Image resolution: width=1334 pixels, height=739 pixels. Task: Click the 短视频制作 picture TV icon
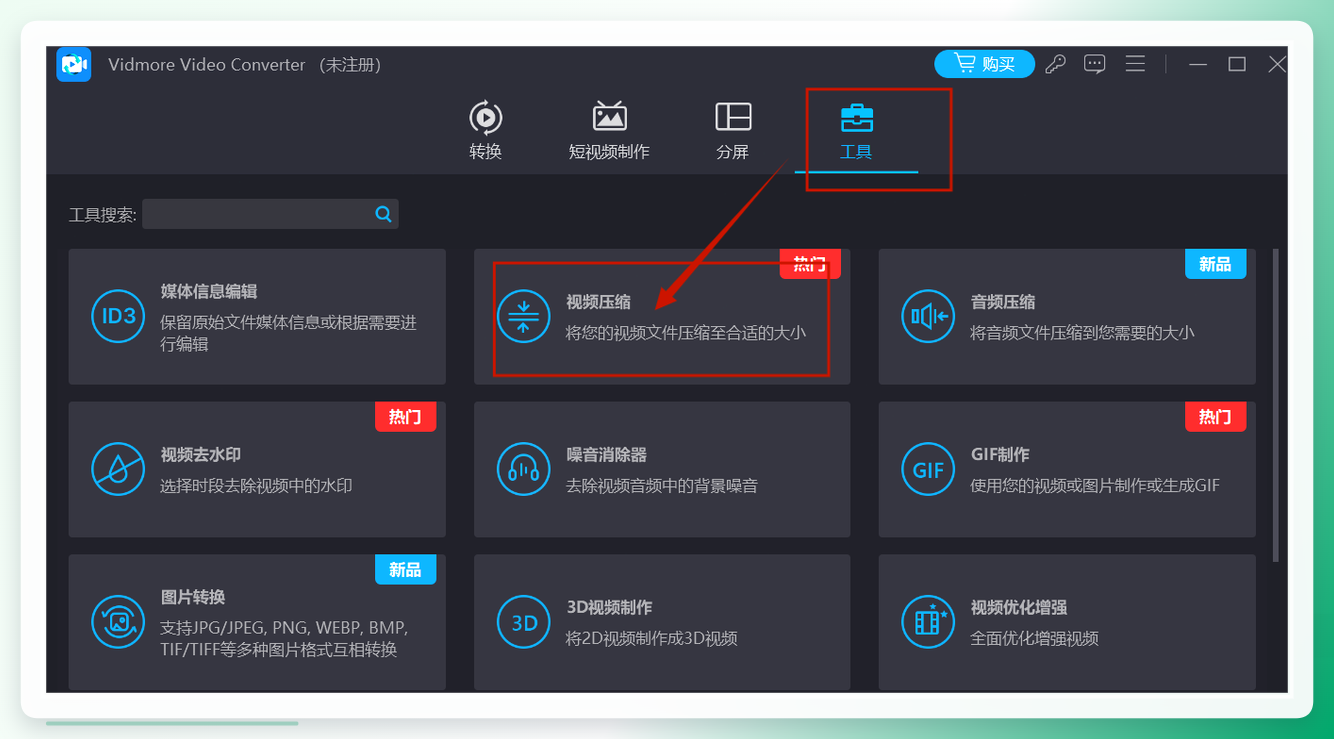610,116
